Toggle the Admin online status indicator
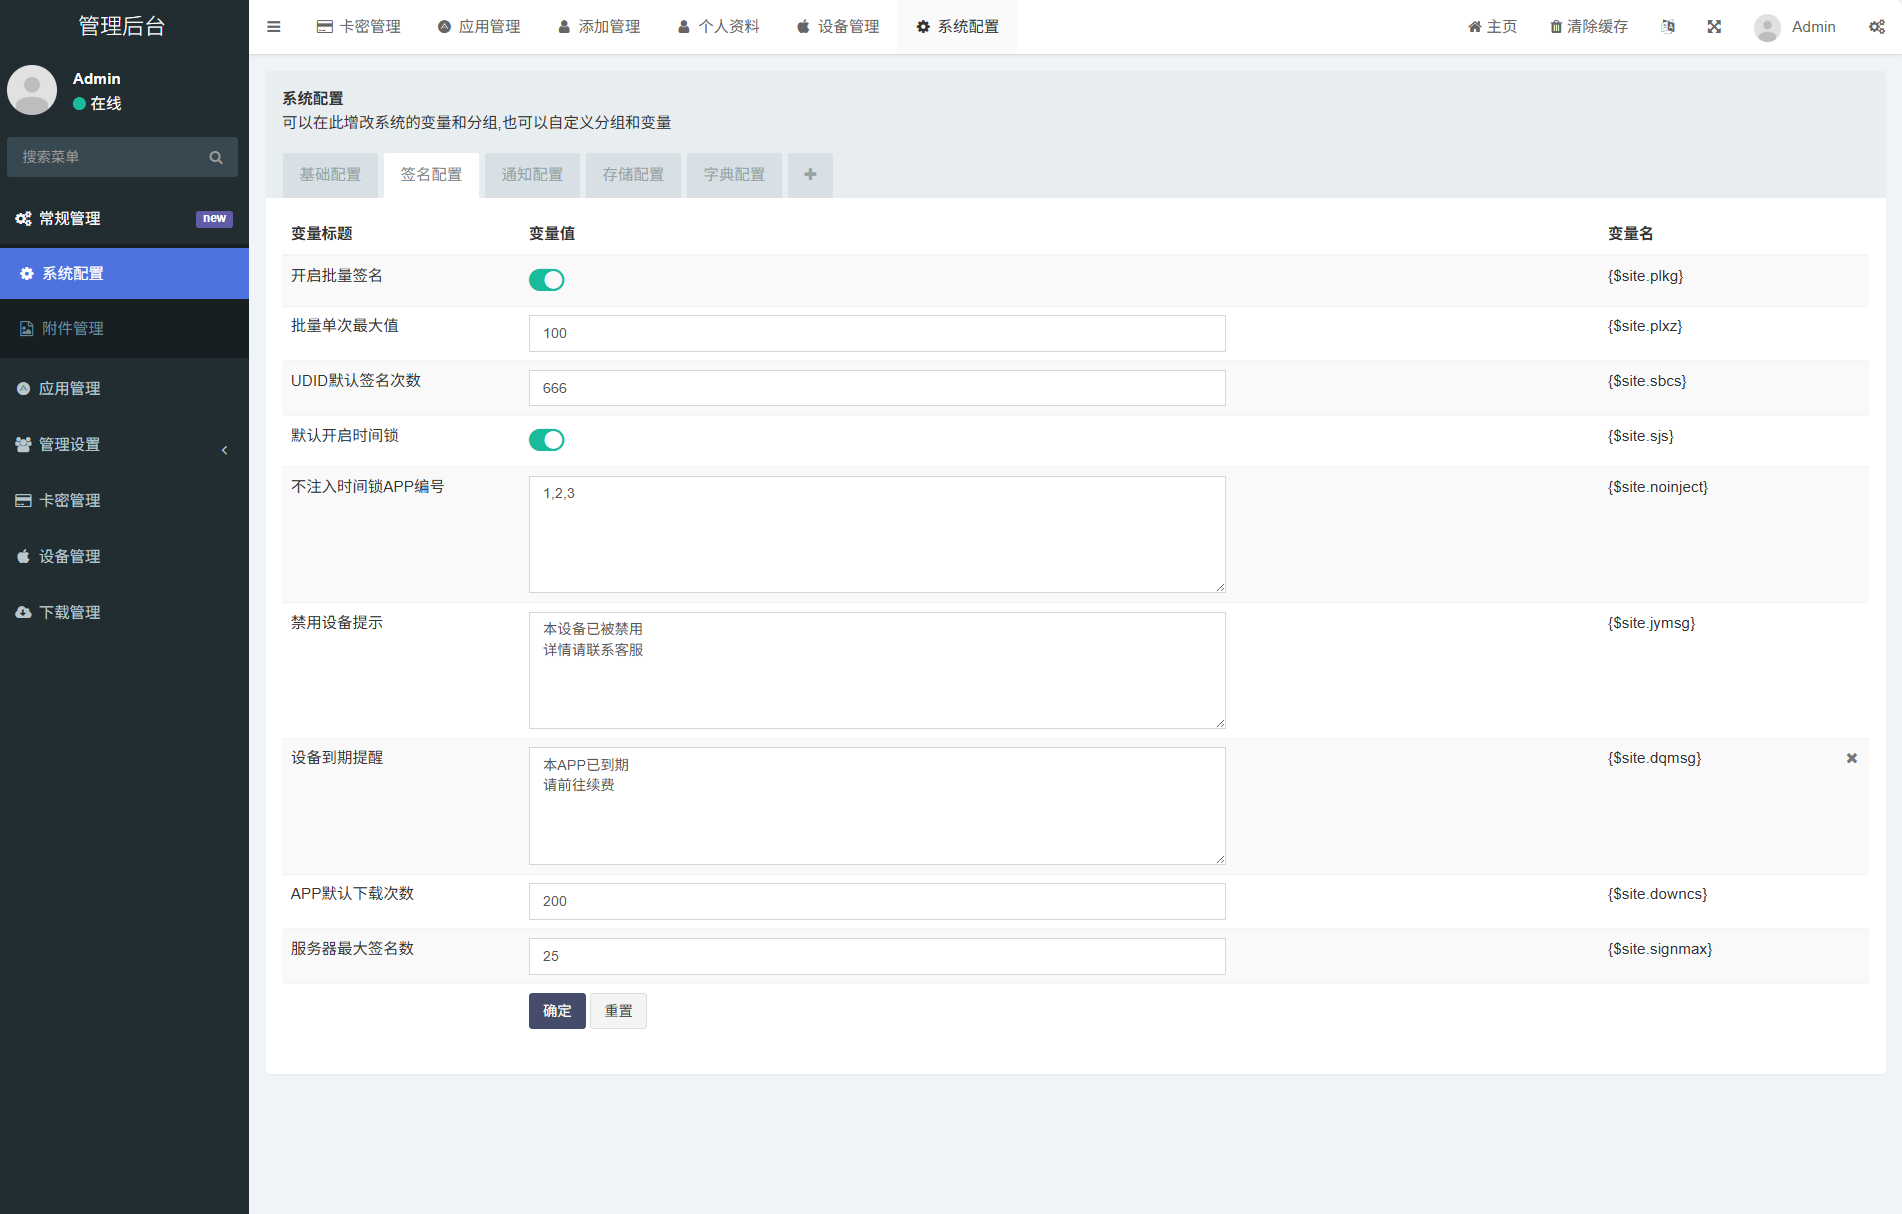 78,103
